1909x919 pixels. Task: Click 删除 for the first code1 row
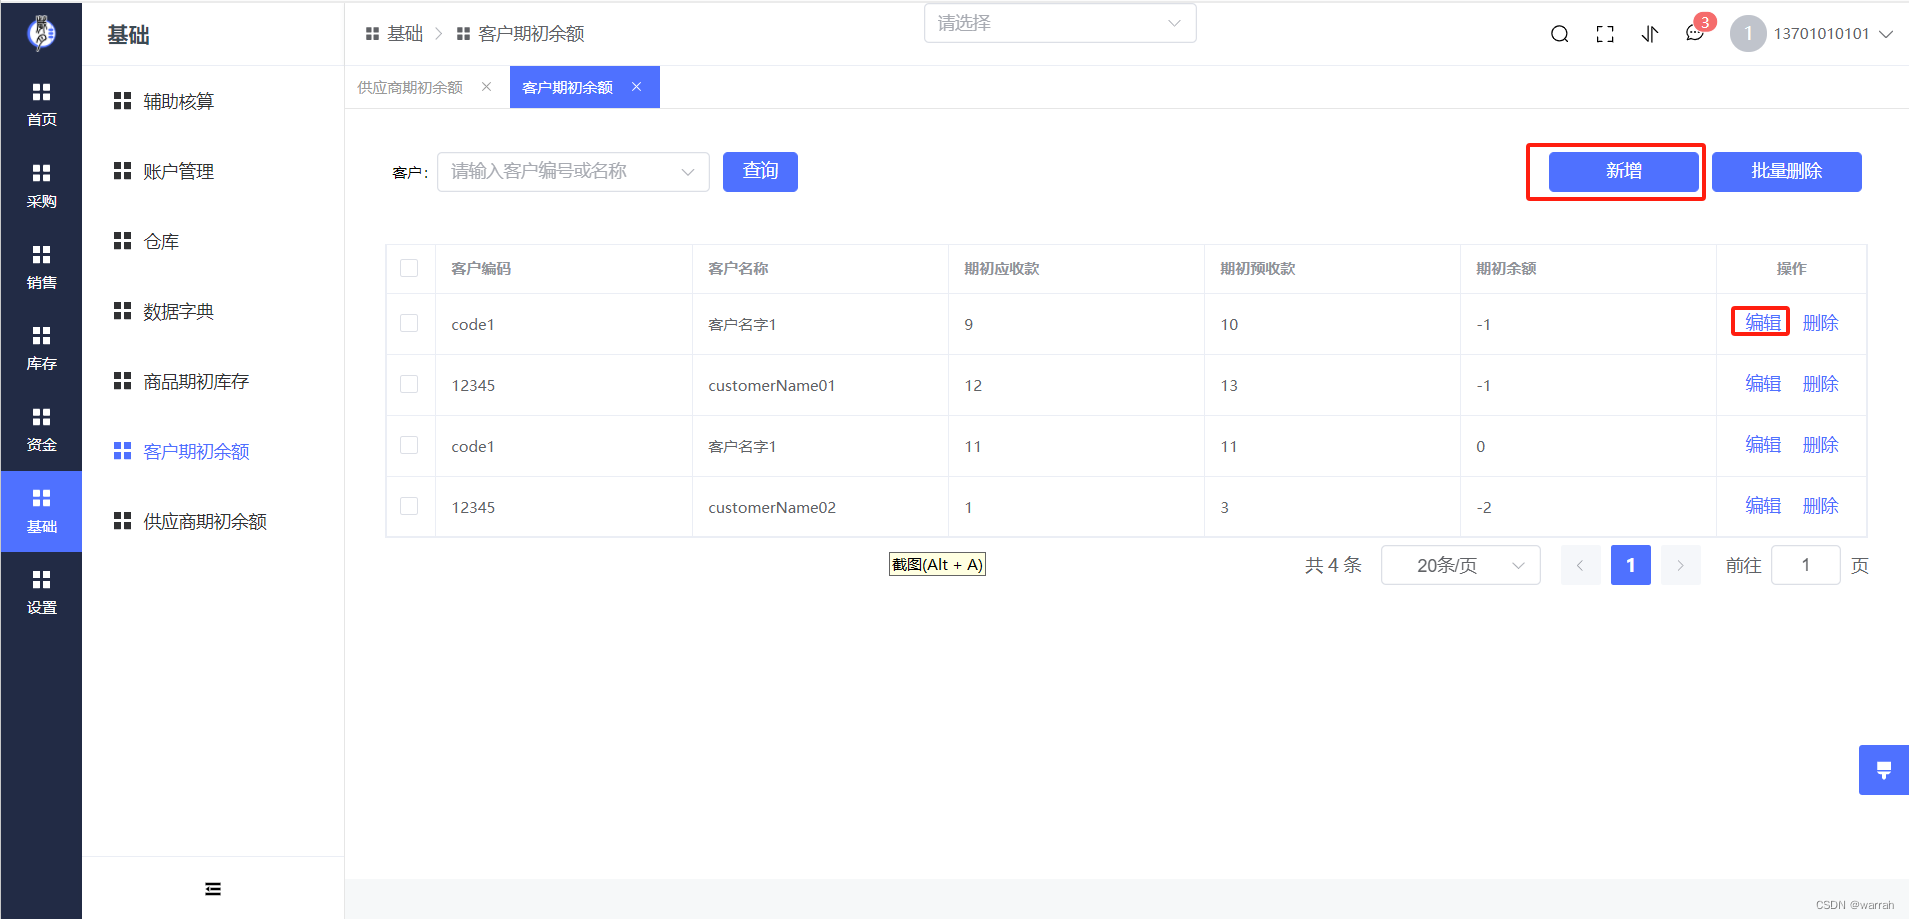1820,323
